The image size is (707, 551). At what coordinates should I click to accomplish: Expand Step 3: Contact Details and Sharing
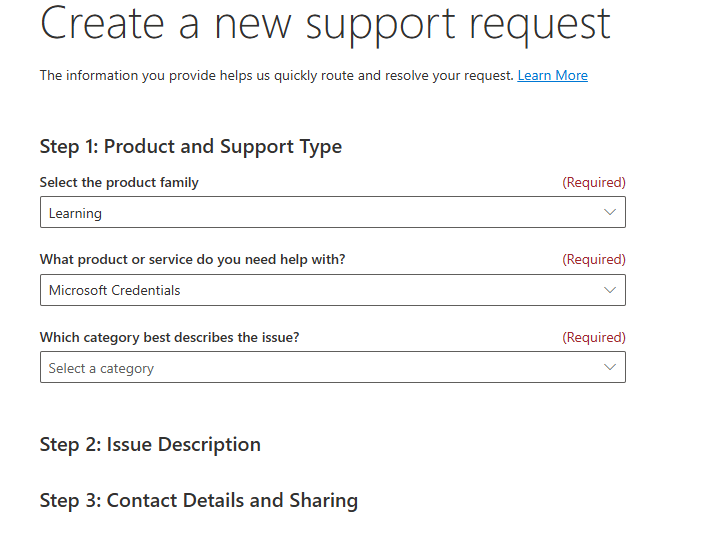[198, 500]
